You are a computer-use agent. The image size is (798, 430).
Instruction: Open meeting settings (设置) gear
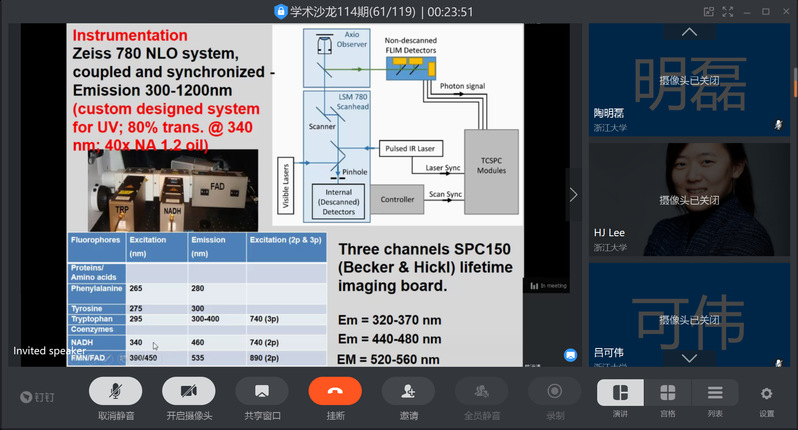point(766,394)
